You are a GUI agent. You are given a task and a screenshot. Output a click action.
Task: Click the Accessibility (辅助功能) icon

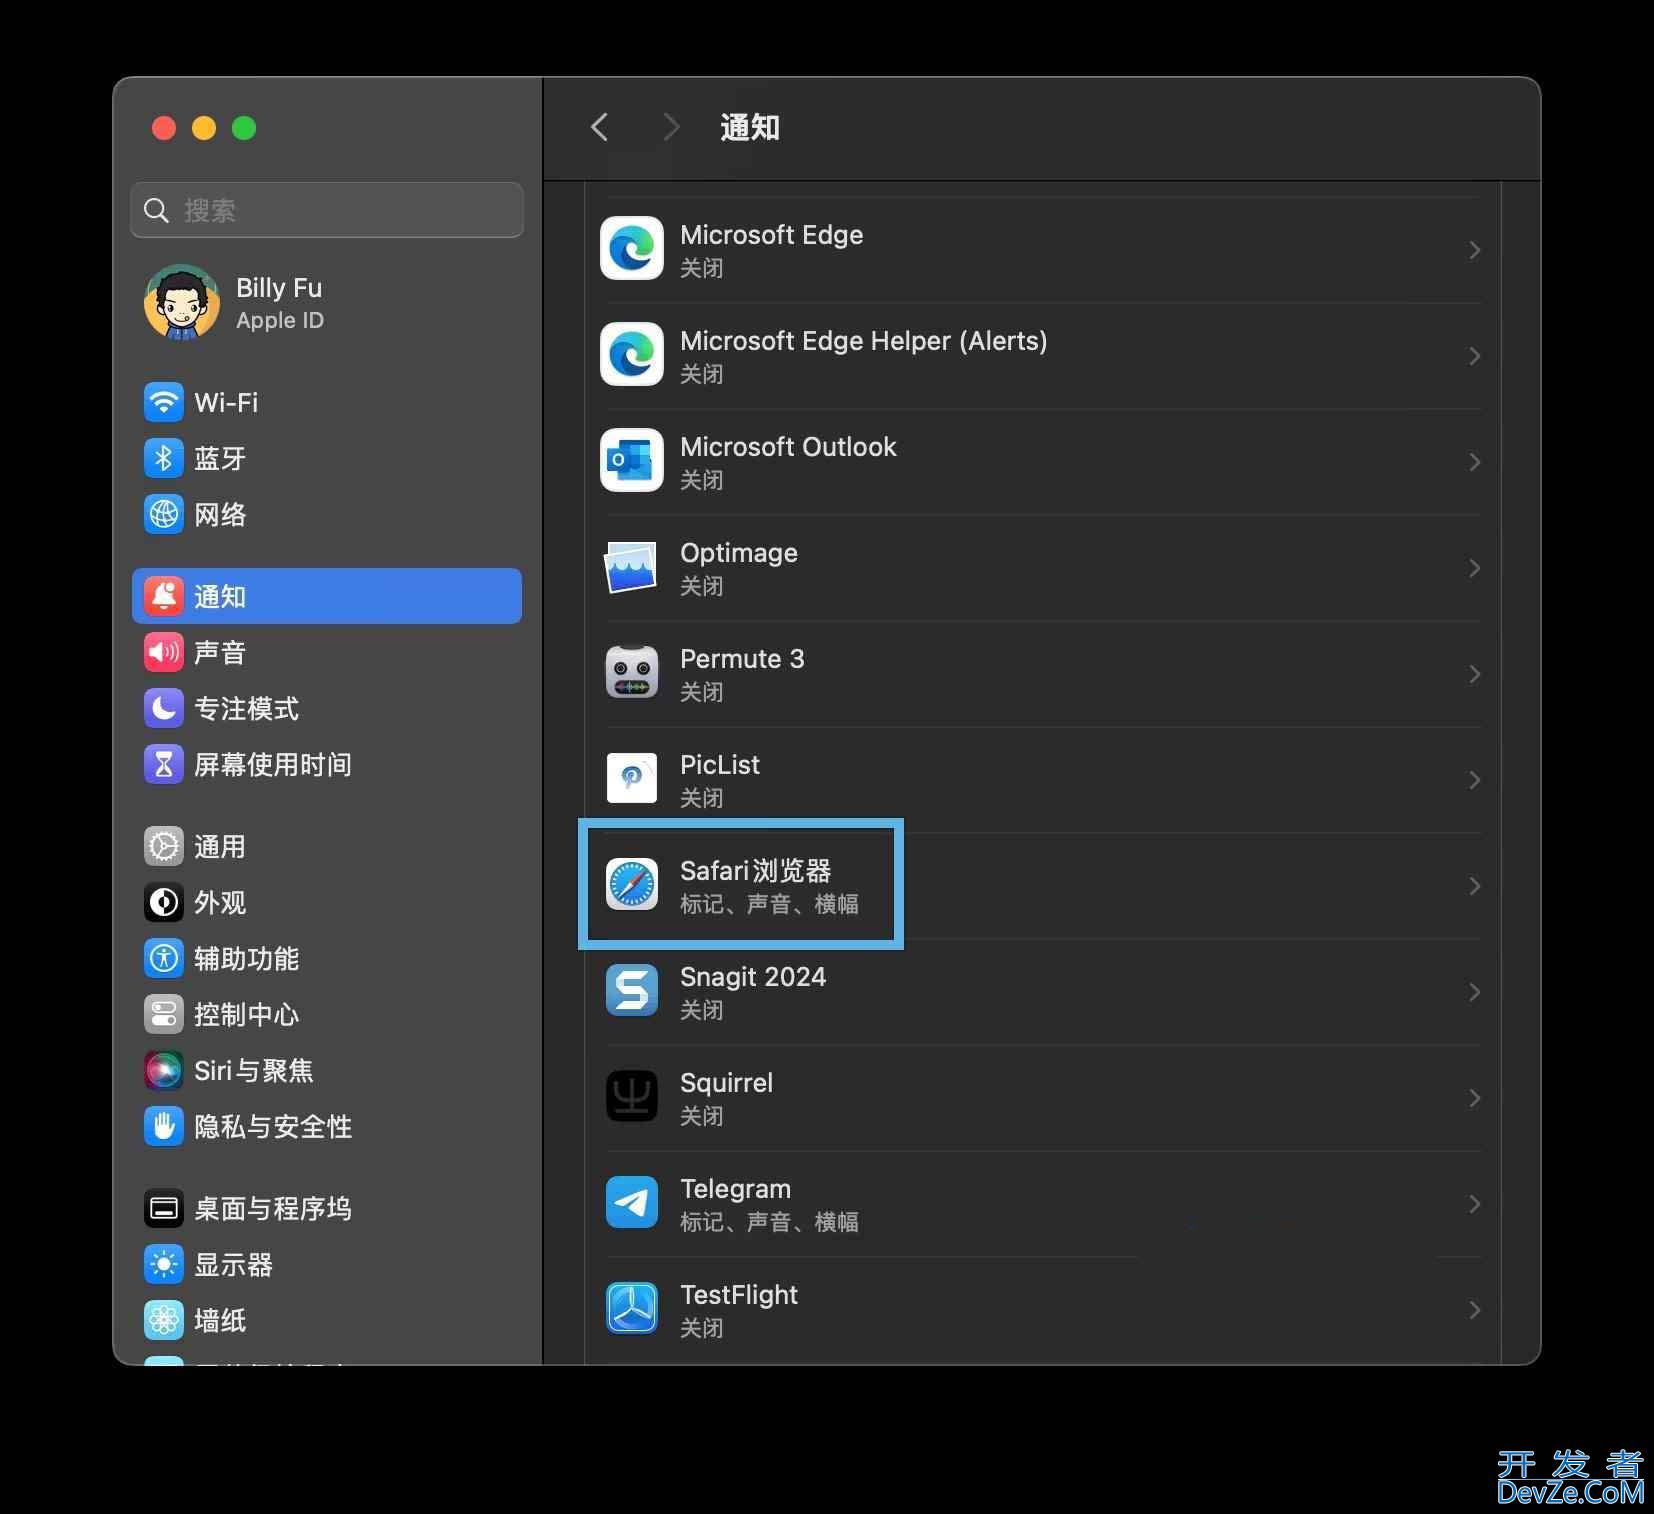point(164,958)
